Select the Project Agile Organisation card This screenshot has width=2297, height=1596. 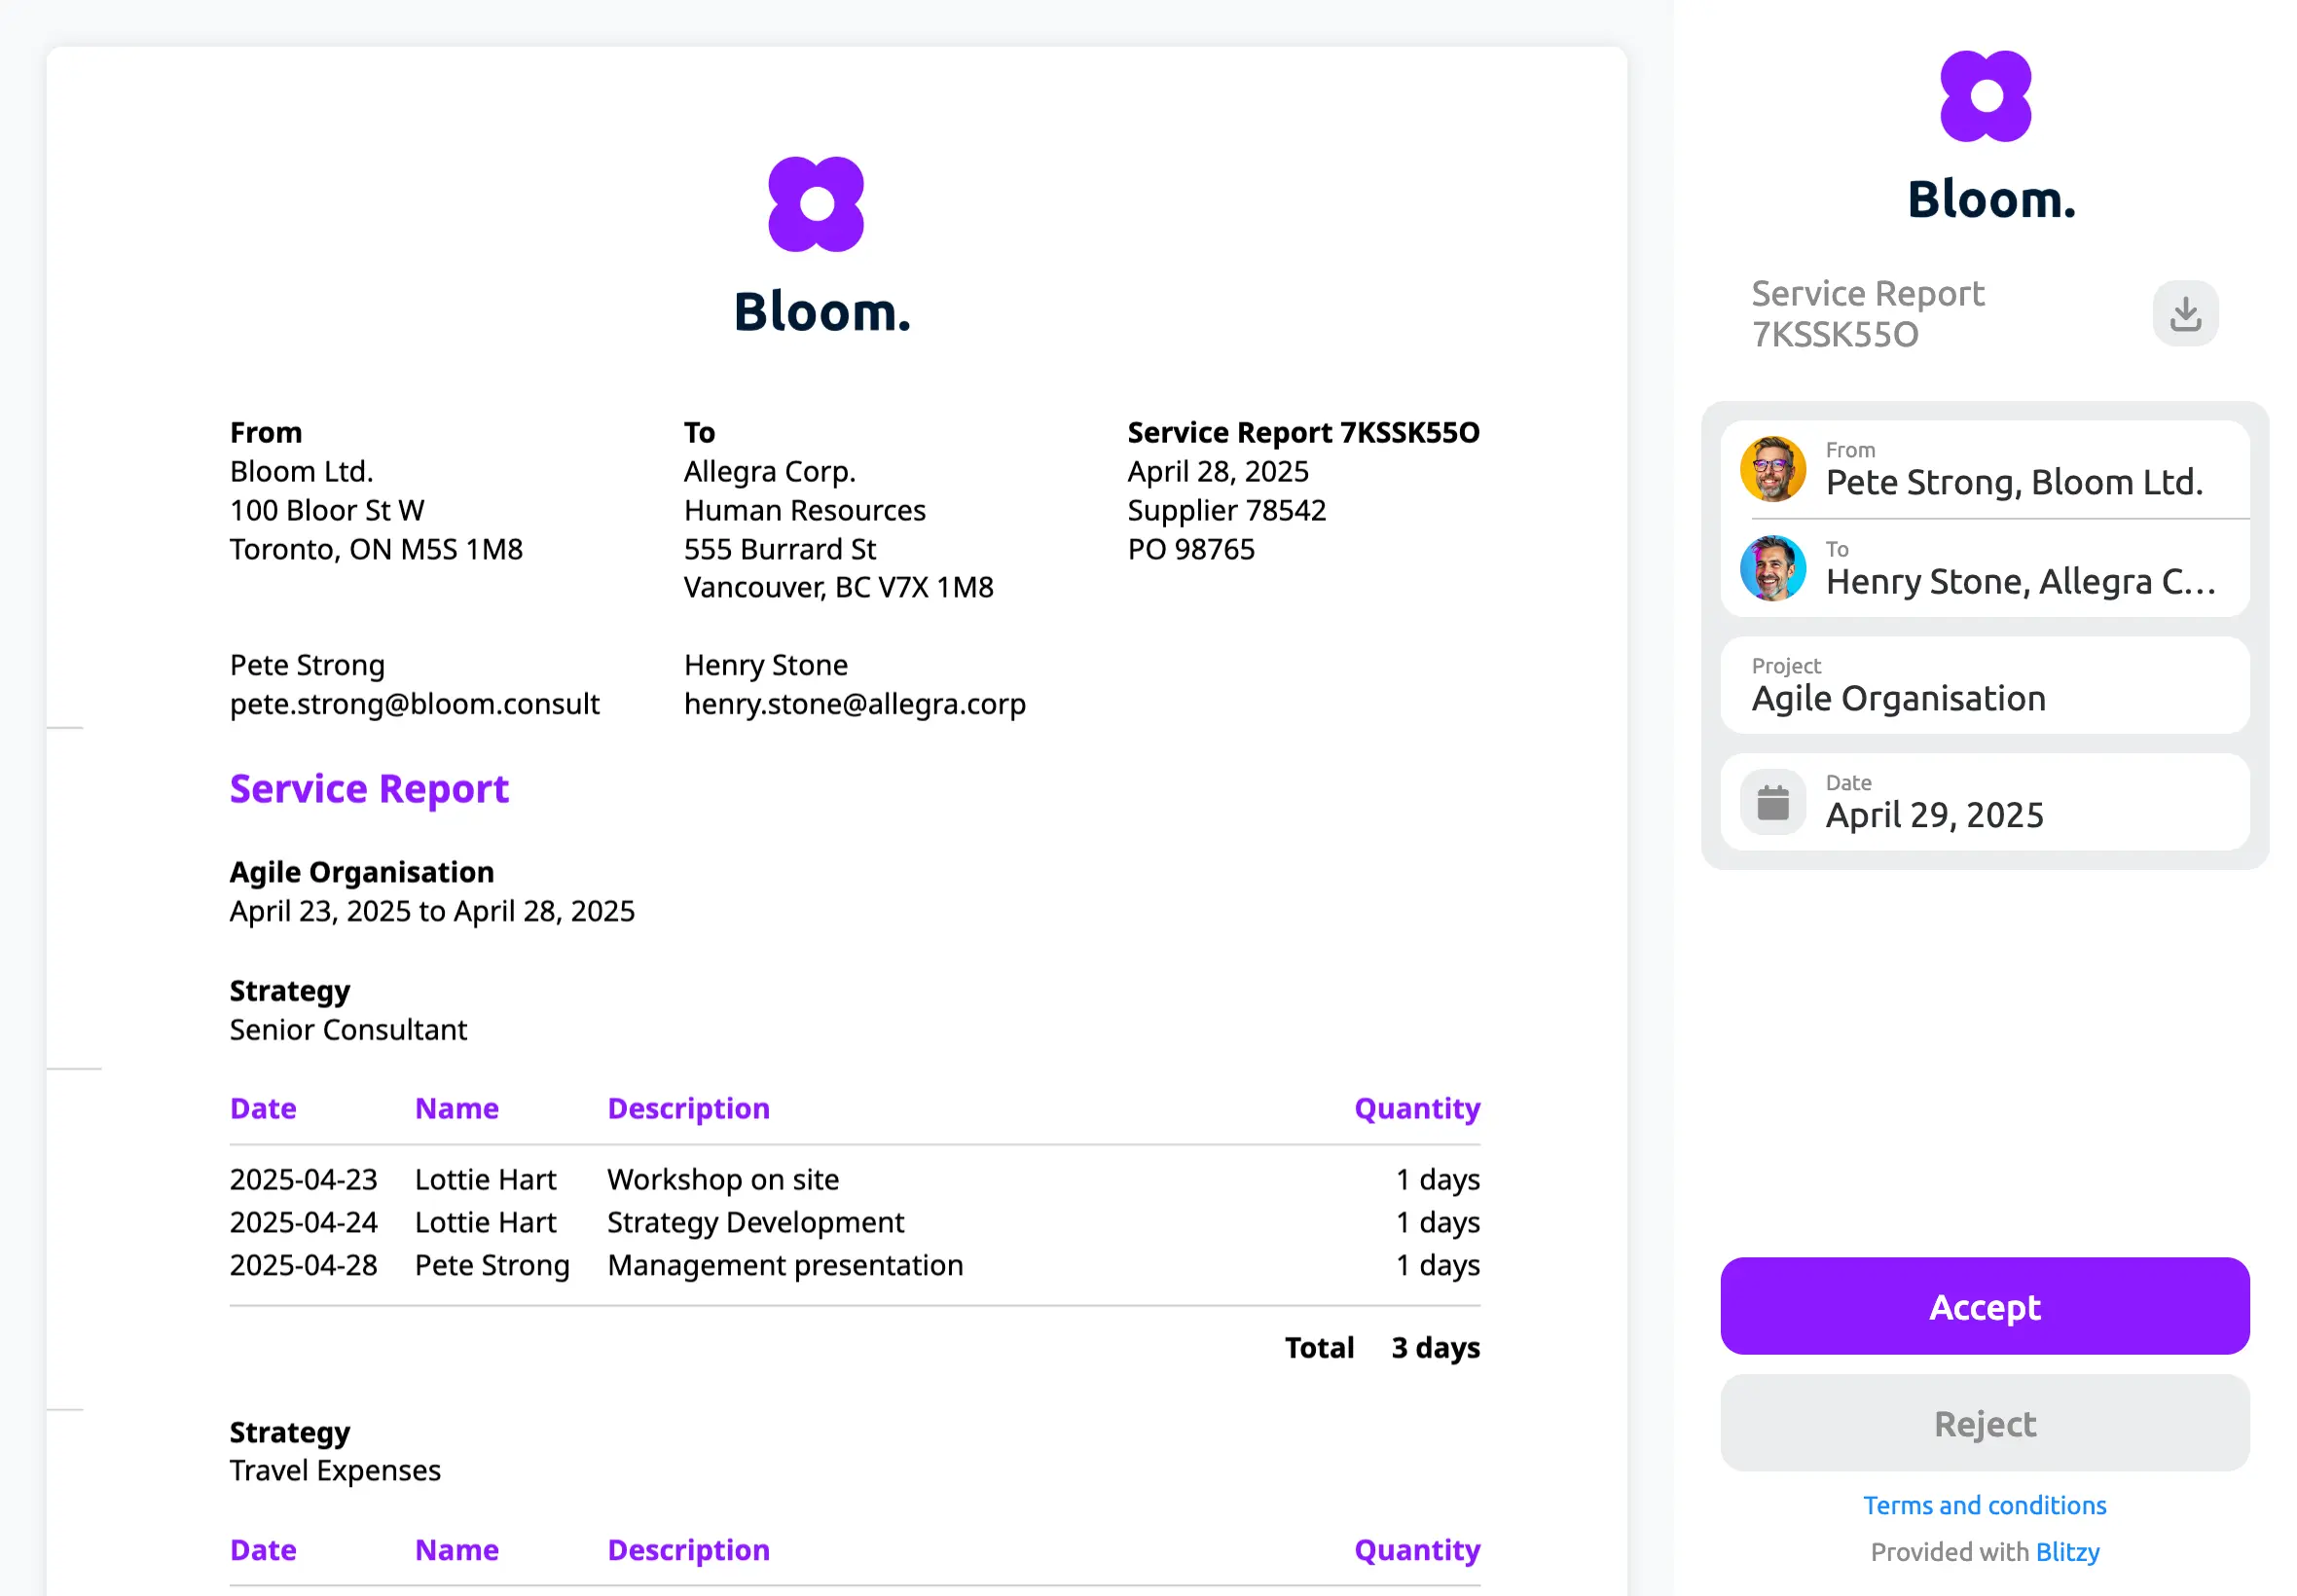1984,686
